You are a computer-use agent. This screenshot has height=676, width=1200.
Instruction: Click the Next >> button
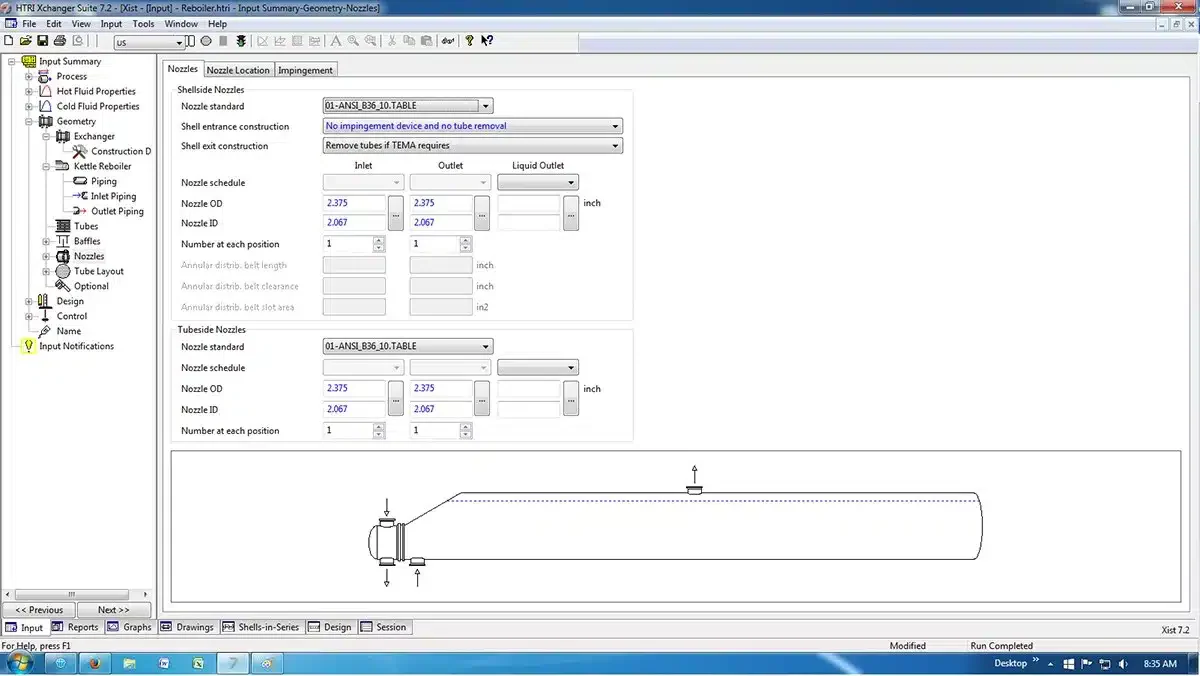114,610
